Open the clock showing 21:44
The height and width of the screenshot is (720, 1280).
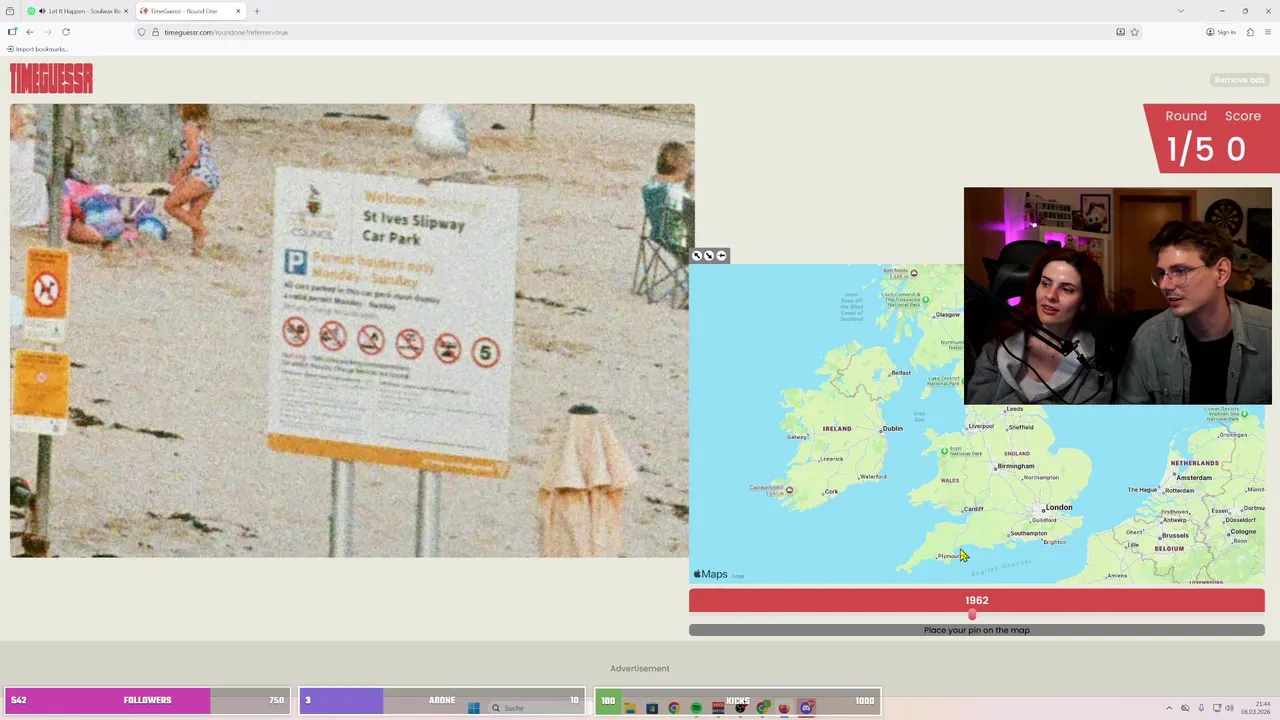[x=1255, y=708]
